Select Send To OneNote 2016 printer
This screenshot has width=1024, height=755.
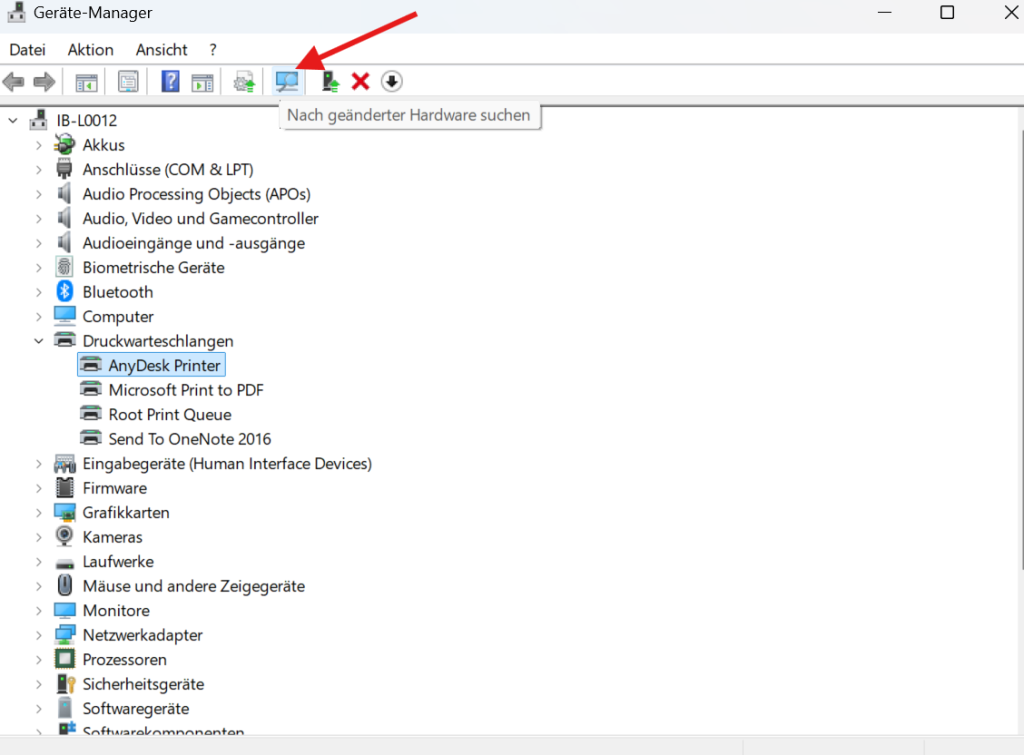[x=189, y=439]
